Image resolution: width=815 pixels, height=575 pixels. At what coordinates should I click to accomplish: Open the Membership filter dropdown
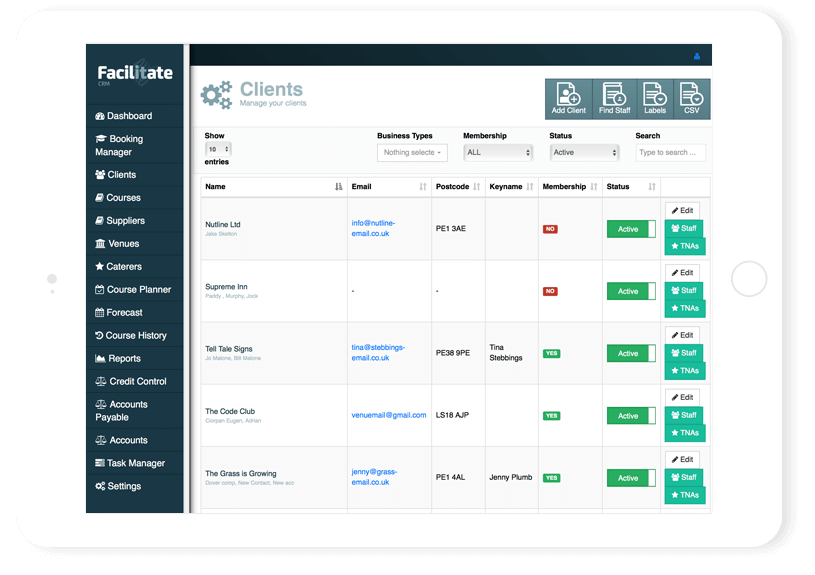click(498, 153)
